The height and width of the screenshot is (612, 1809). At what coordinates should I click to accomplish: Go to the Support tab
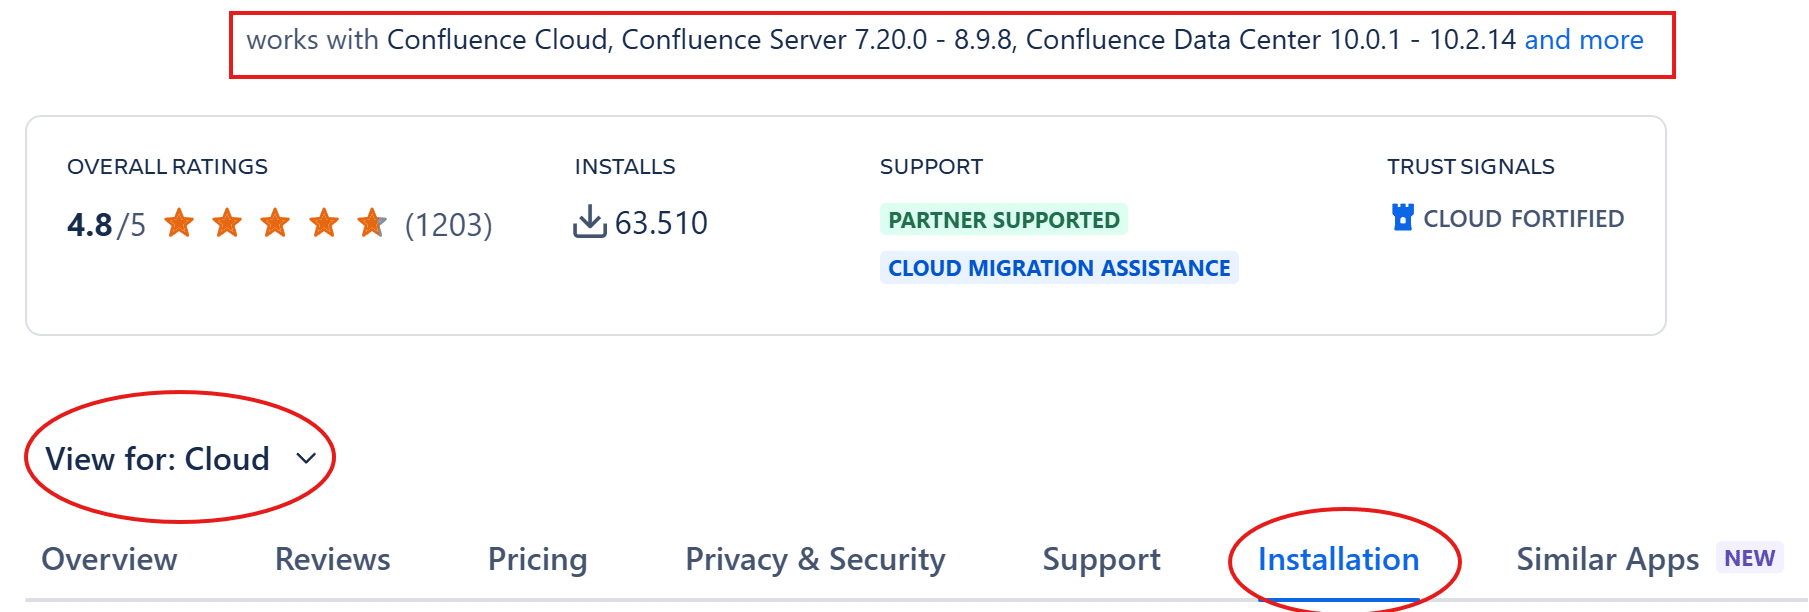[x=1101, y=559]
